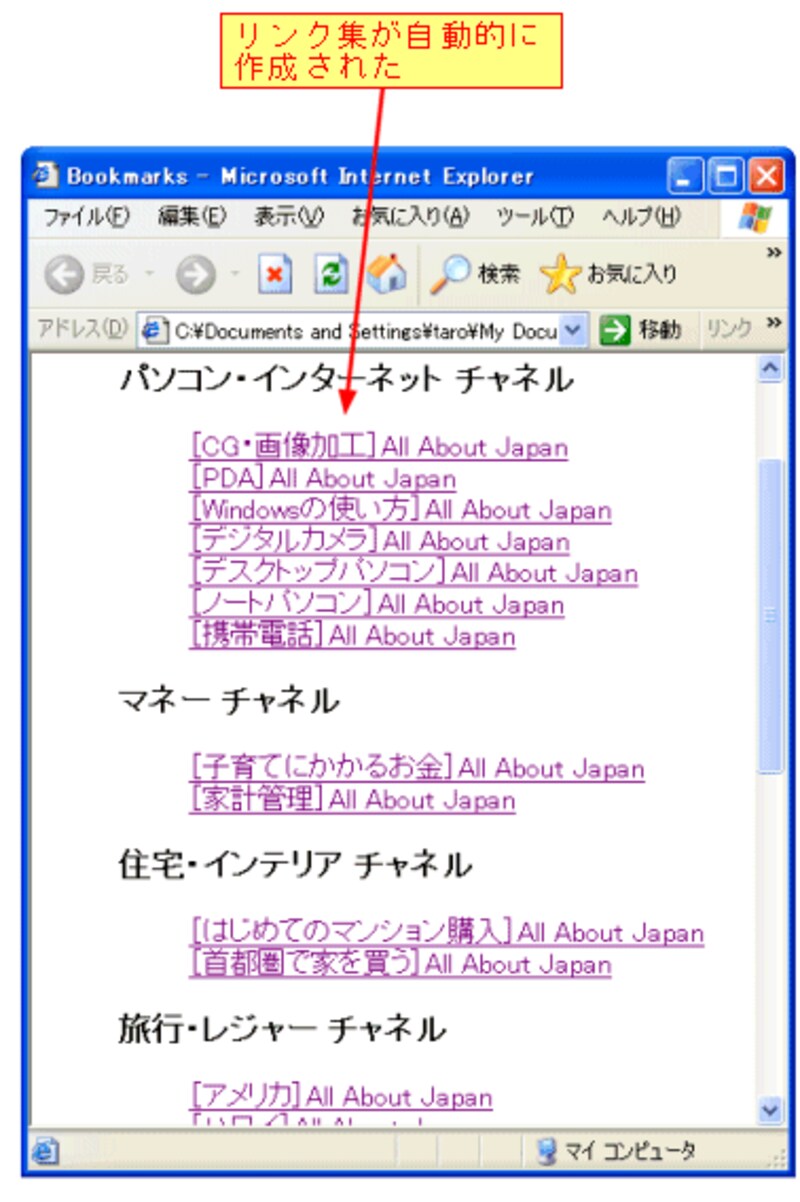This screenshot has height=1202, width=800.
Task: Open [首都圏で家を買う] All About Japan link
Action: (400, 964)
